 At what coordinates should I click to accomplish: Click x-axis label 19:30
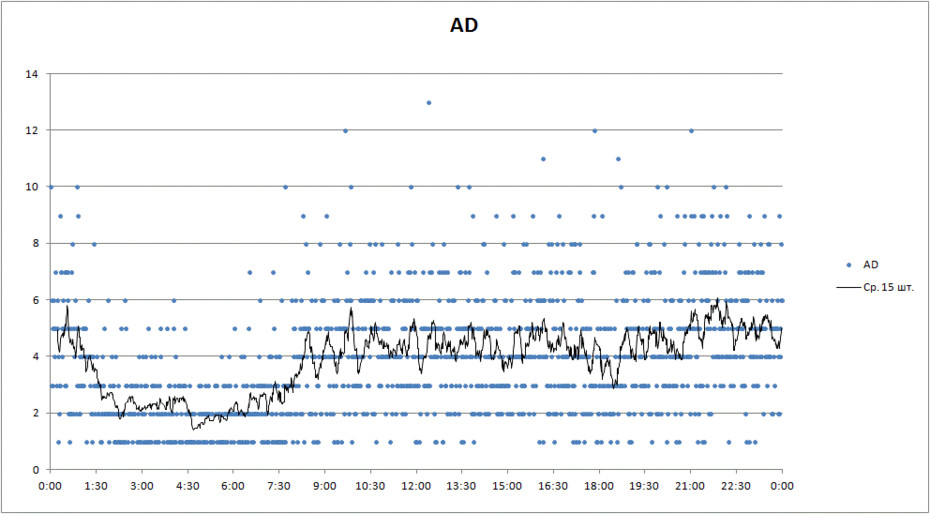(x=645, y=486)
